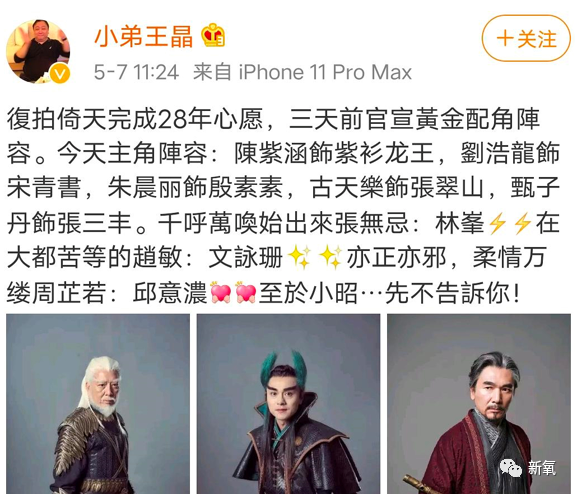Tap the second pink heart emoji before 至於
This screenshot has width=575, height=494.
[246, 292]
